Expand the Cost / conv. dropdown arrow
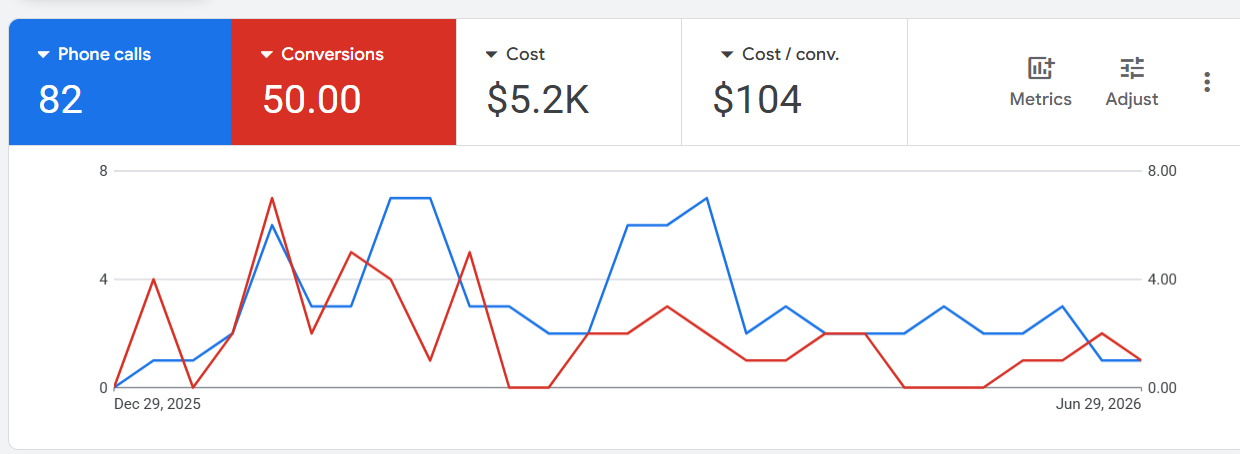The width and height of the screenshot is (1240, 454). (727, 54)
